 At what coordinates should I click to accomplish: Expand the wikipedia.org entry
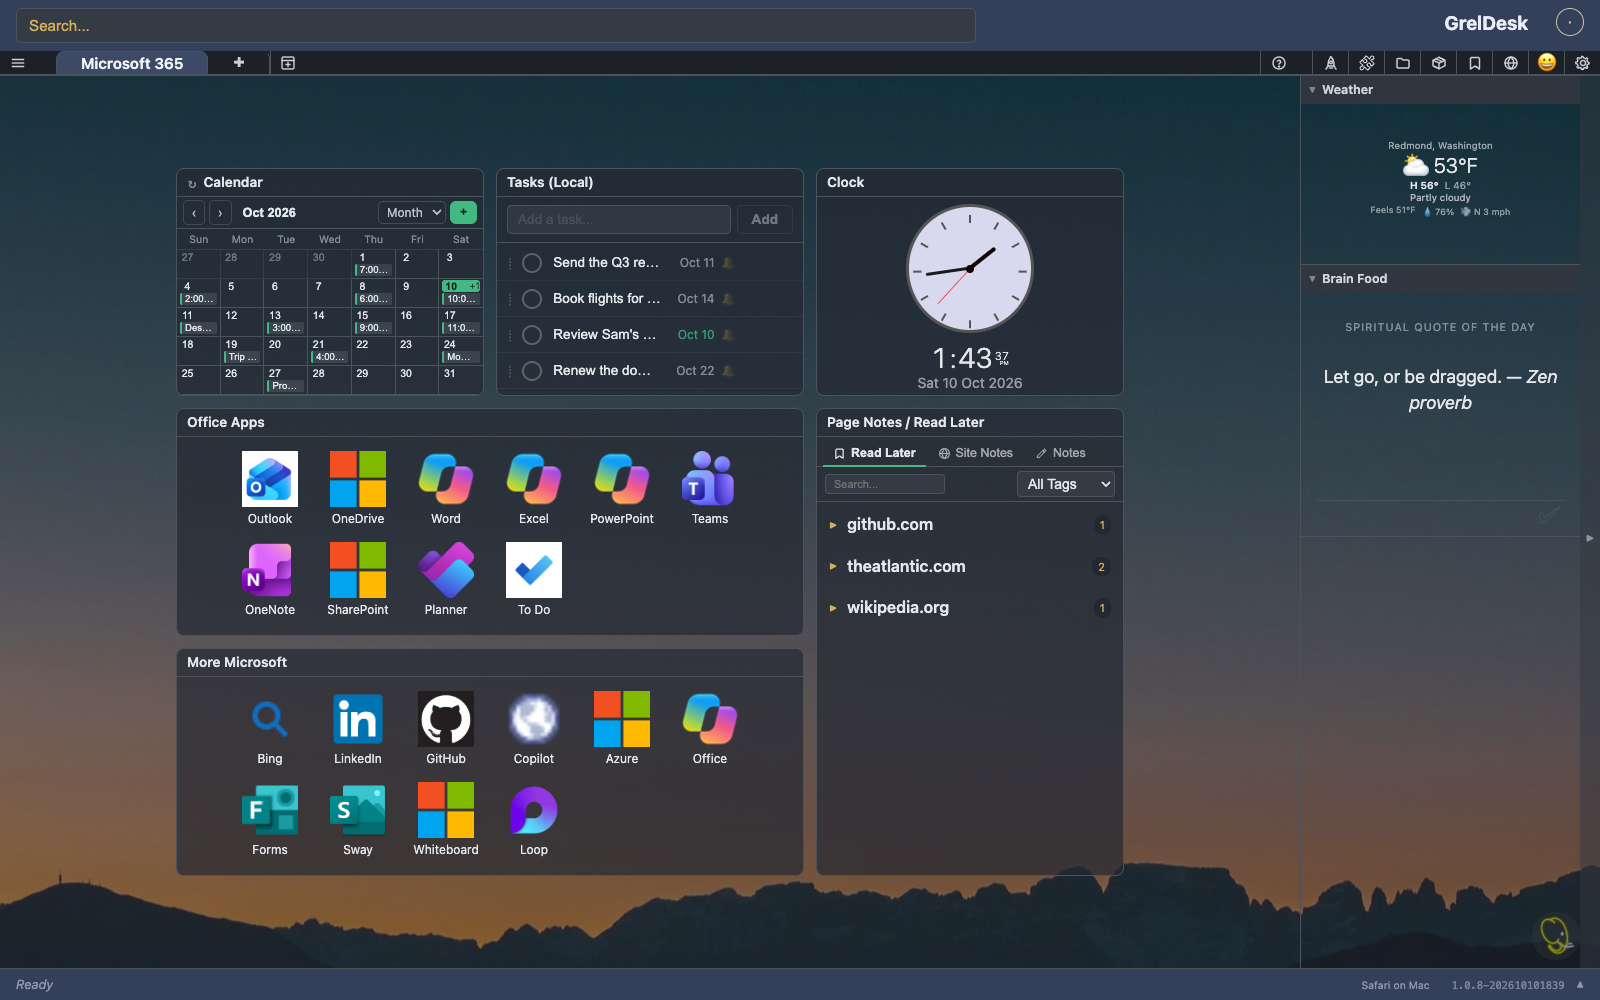[x=833, y=608]
